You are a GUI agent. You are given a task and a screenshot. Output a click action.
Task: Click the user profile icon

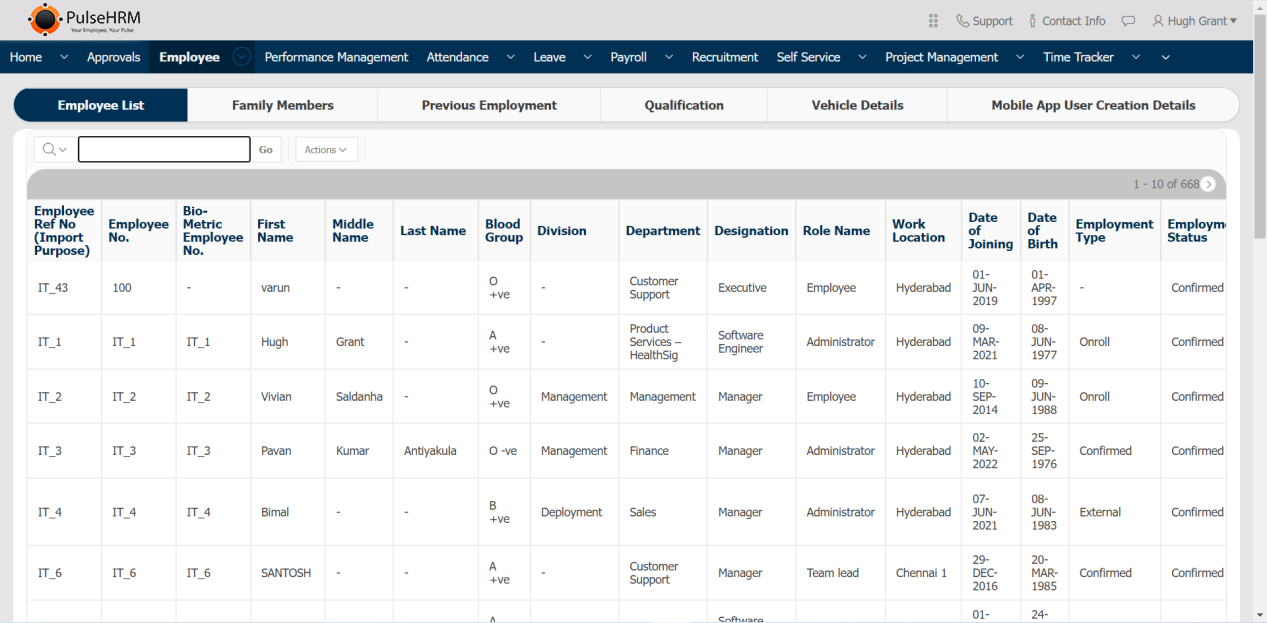pyautogui.click(x=1158, y=21)
